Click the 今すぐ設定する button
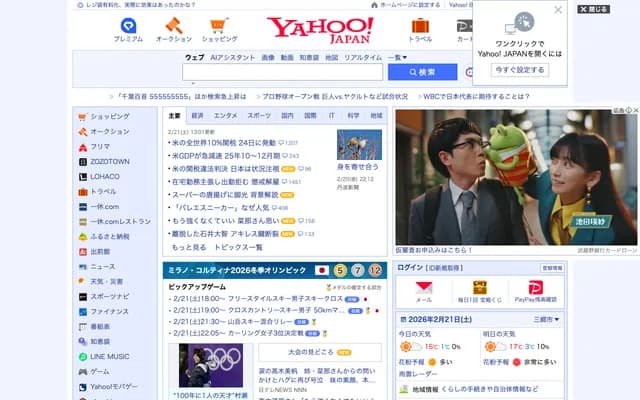The width and height of the screenshot is (640, 400). coord(519,70)
